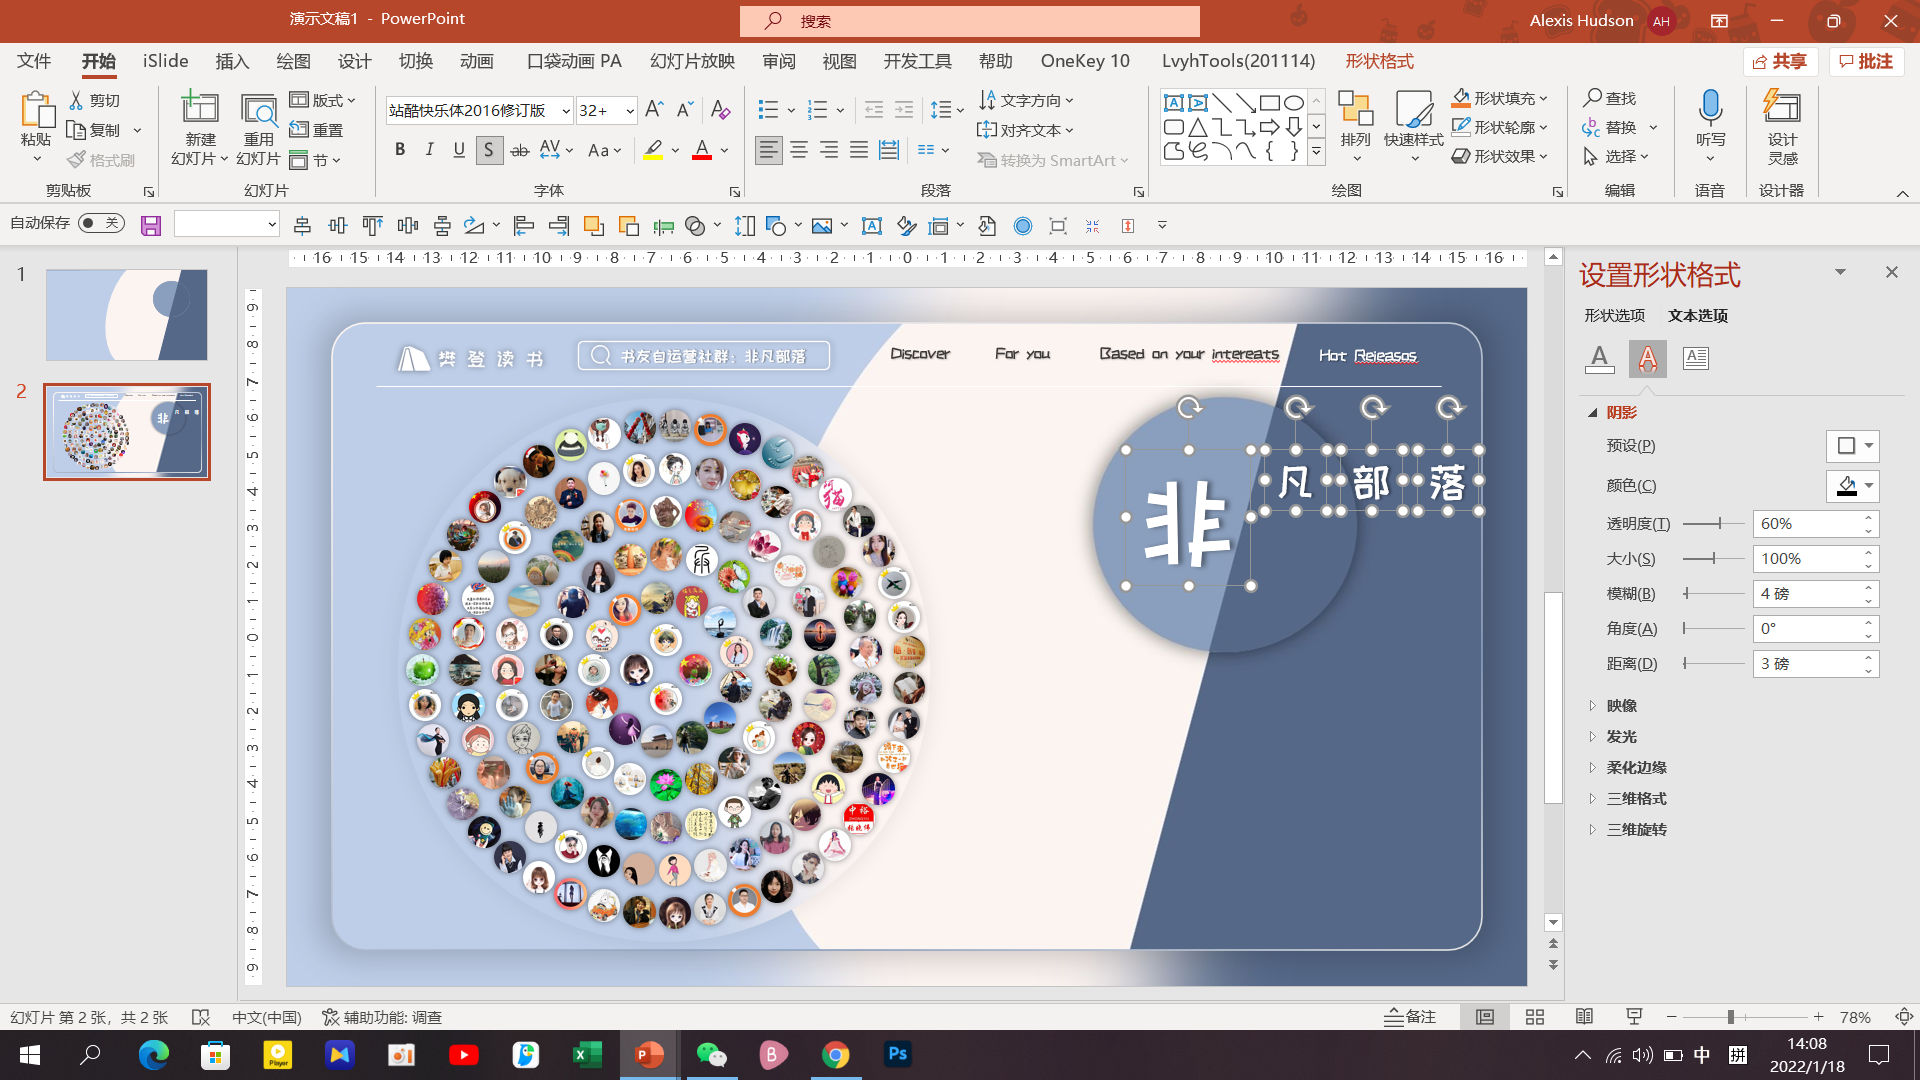Open the font name dropdown
The width and height of the screenshot is (1920, 1080).
[x=566, y=111]
